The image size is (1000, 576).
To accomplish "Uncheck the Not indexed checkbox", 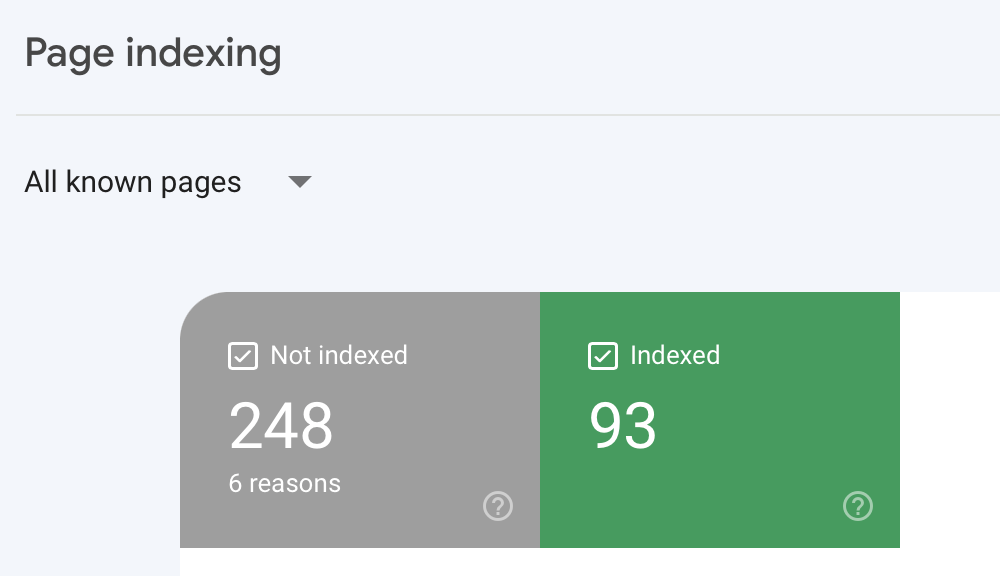I will [x=243, y=356].
